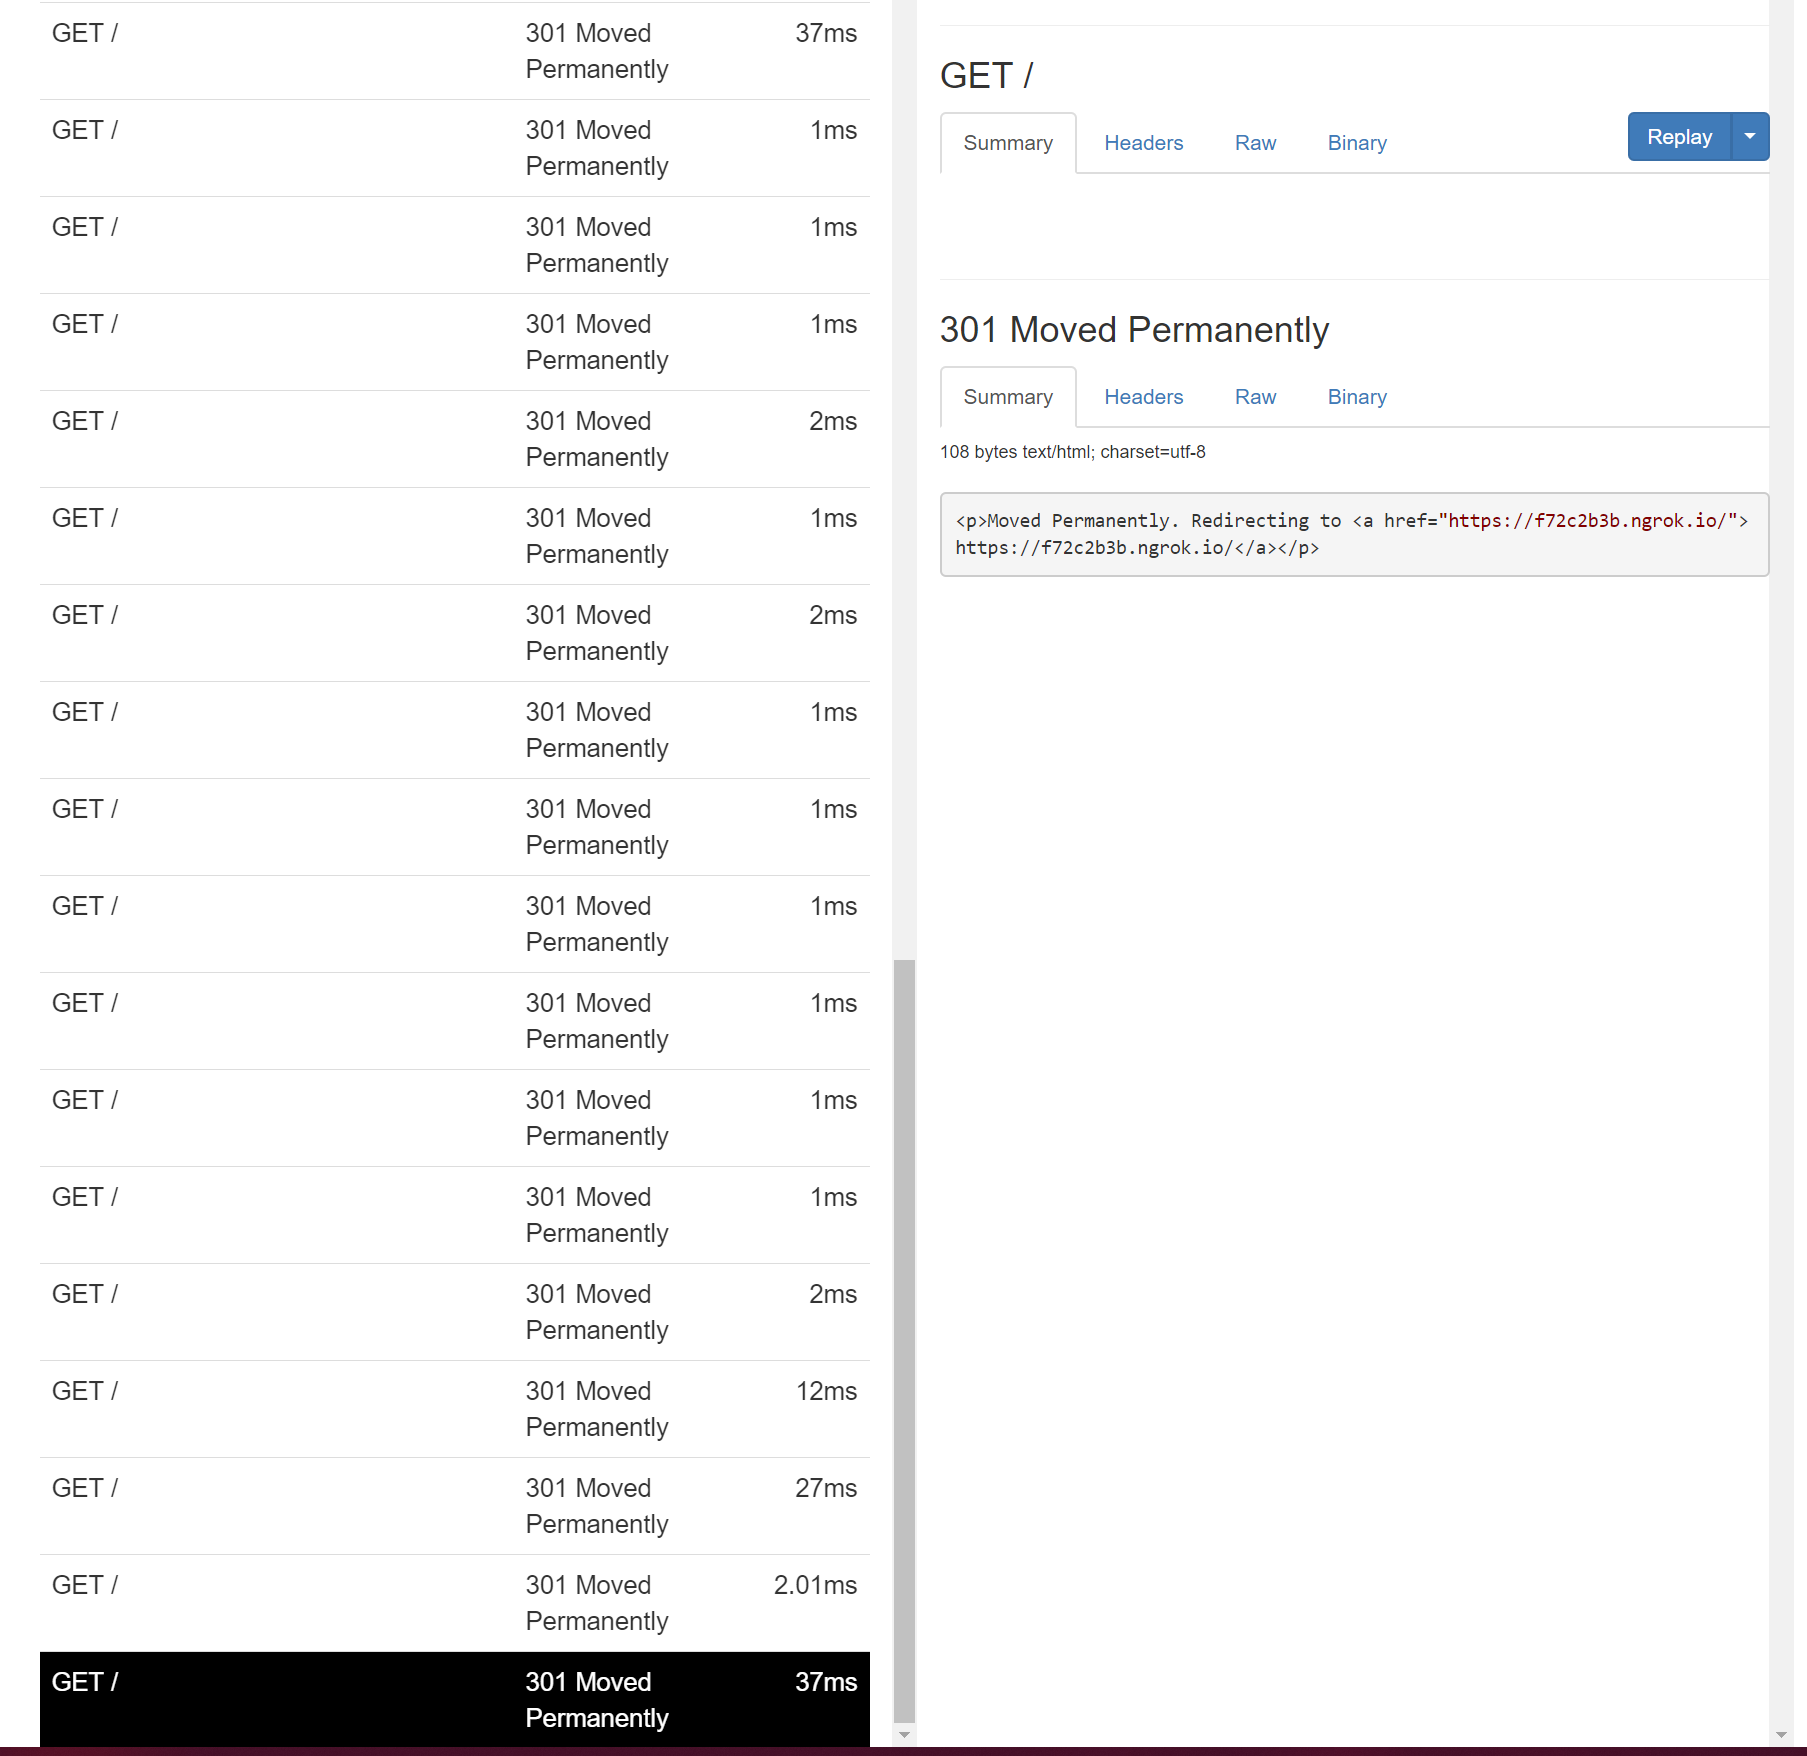View the Binary tab of the request
The width and height of the screenshot is (1807, 1756).
[1356, 143]
